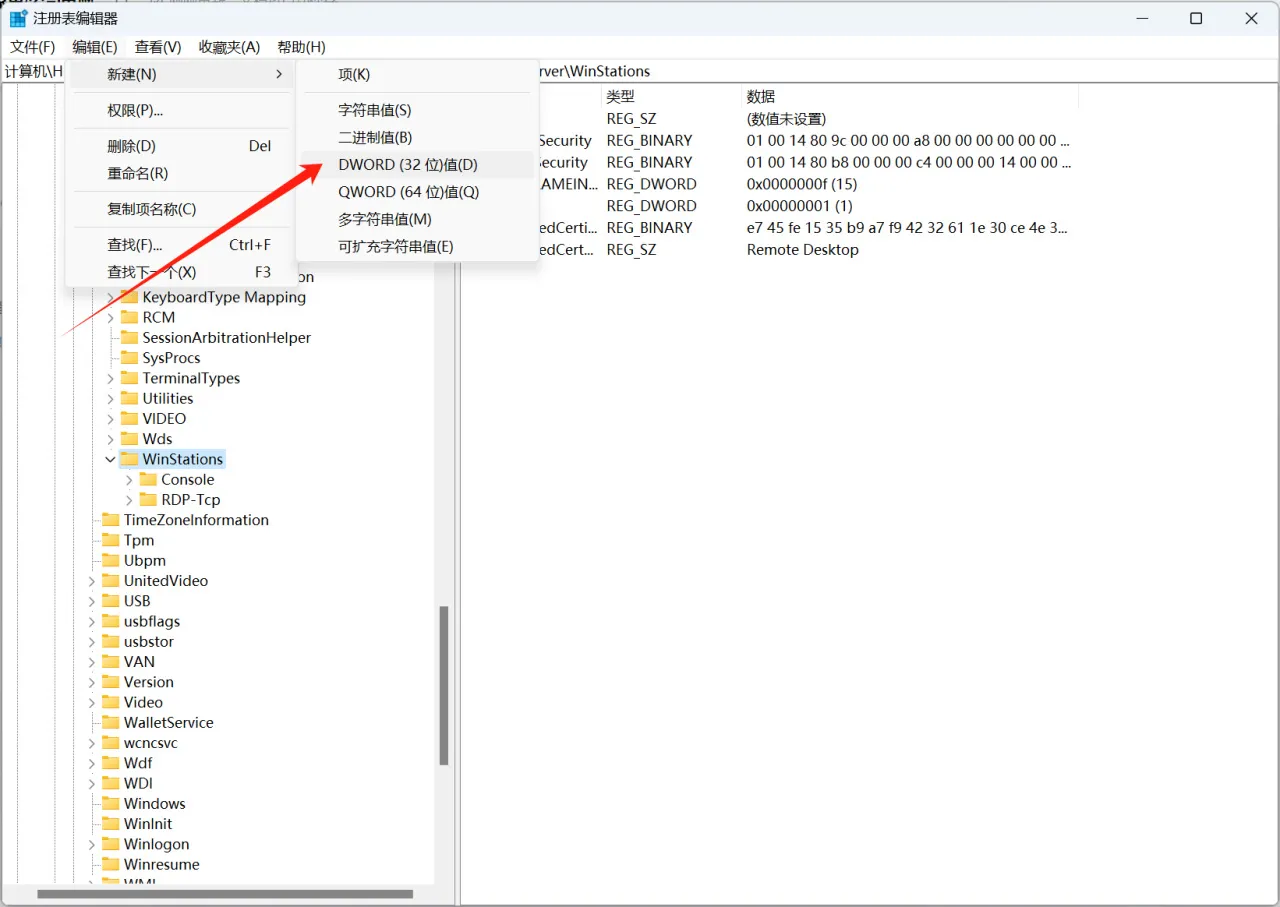Choose 二进制值(B) in the submenu
Viewport: 1280px width, 907px height.
point(417,137)
